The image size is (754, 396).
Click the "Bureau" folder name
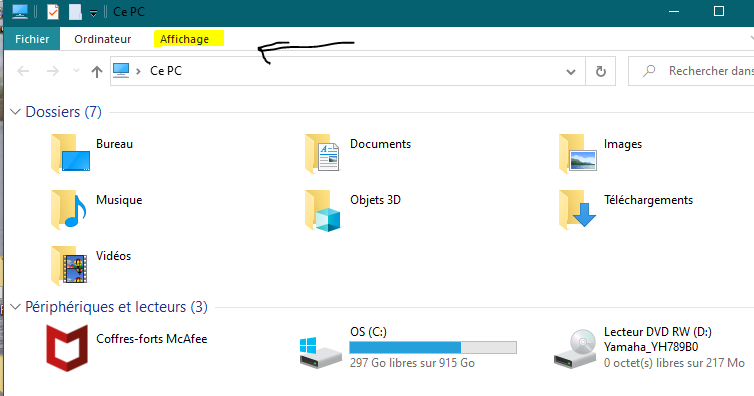(114, 144)
